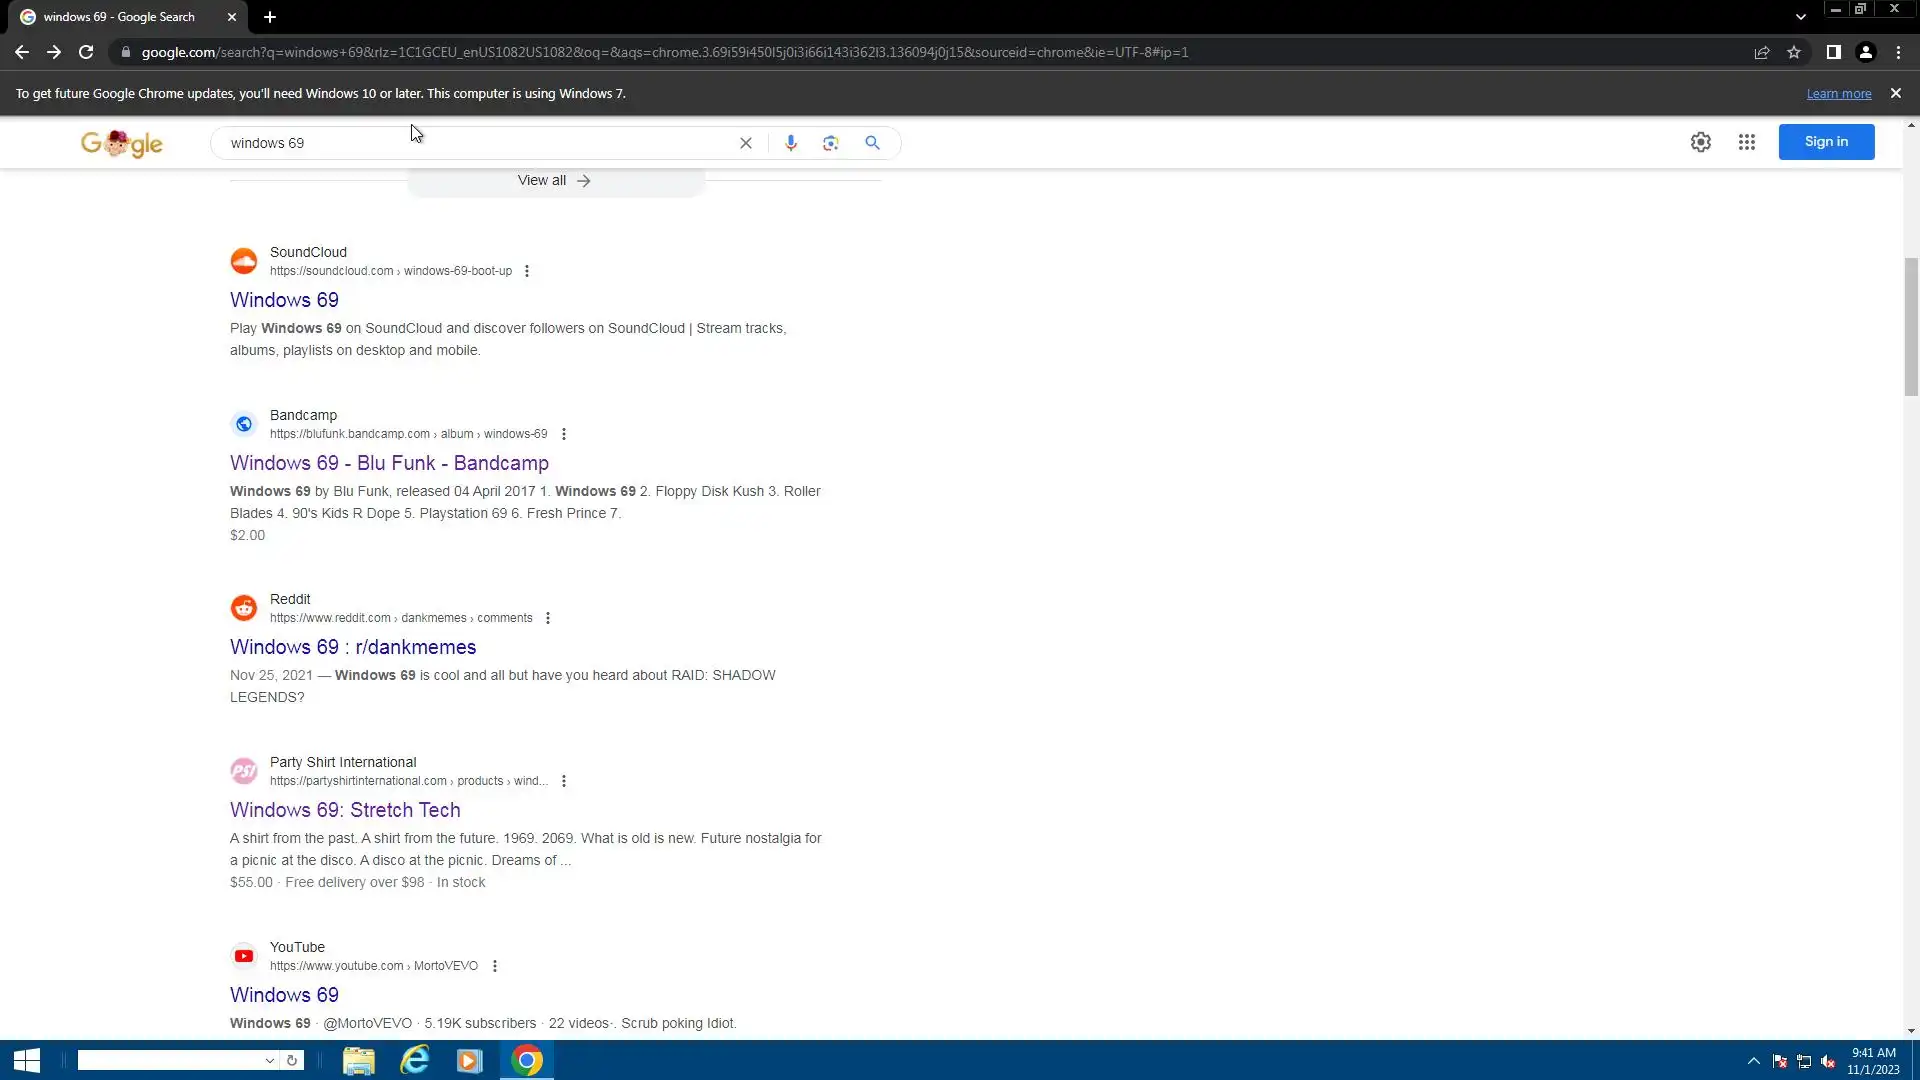Bookmark this tab with star icon
Viewport: 1920px width, 1080px height.
(x=1794, y=52)
